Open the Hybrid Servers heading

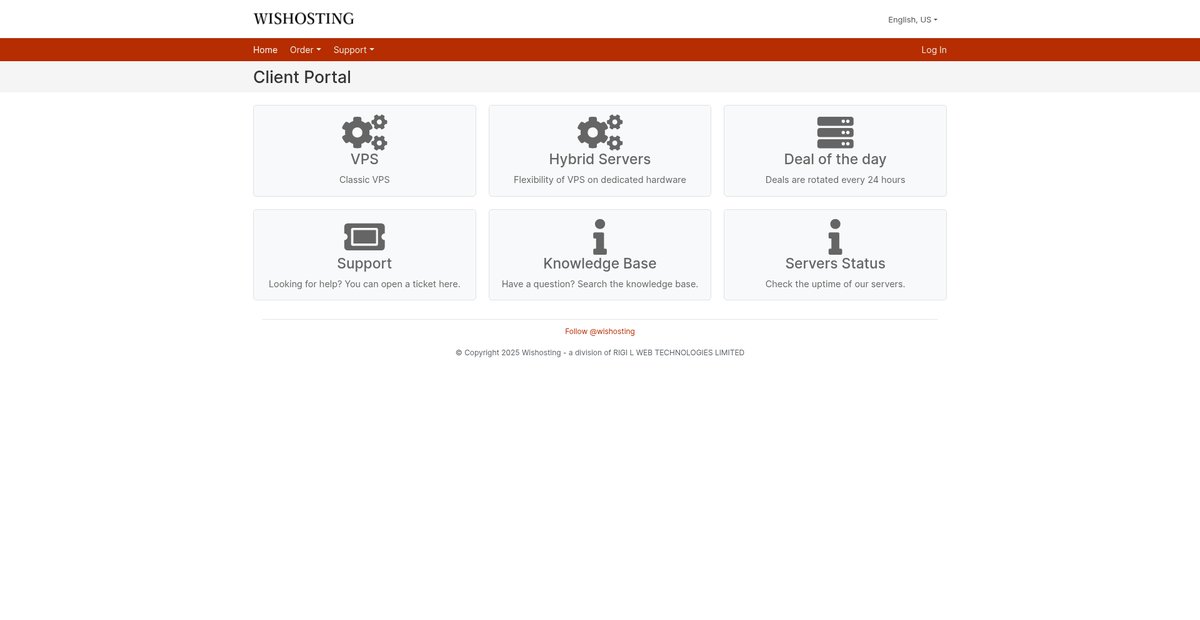[x=600, y=159]
